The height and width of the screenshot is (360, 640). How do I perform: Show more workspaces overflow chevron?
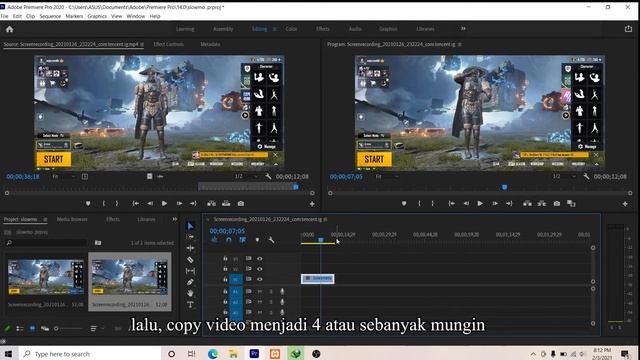(x=463, y=29)
